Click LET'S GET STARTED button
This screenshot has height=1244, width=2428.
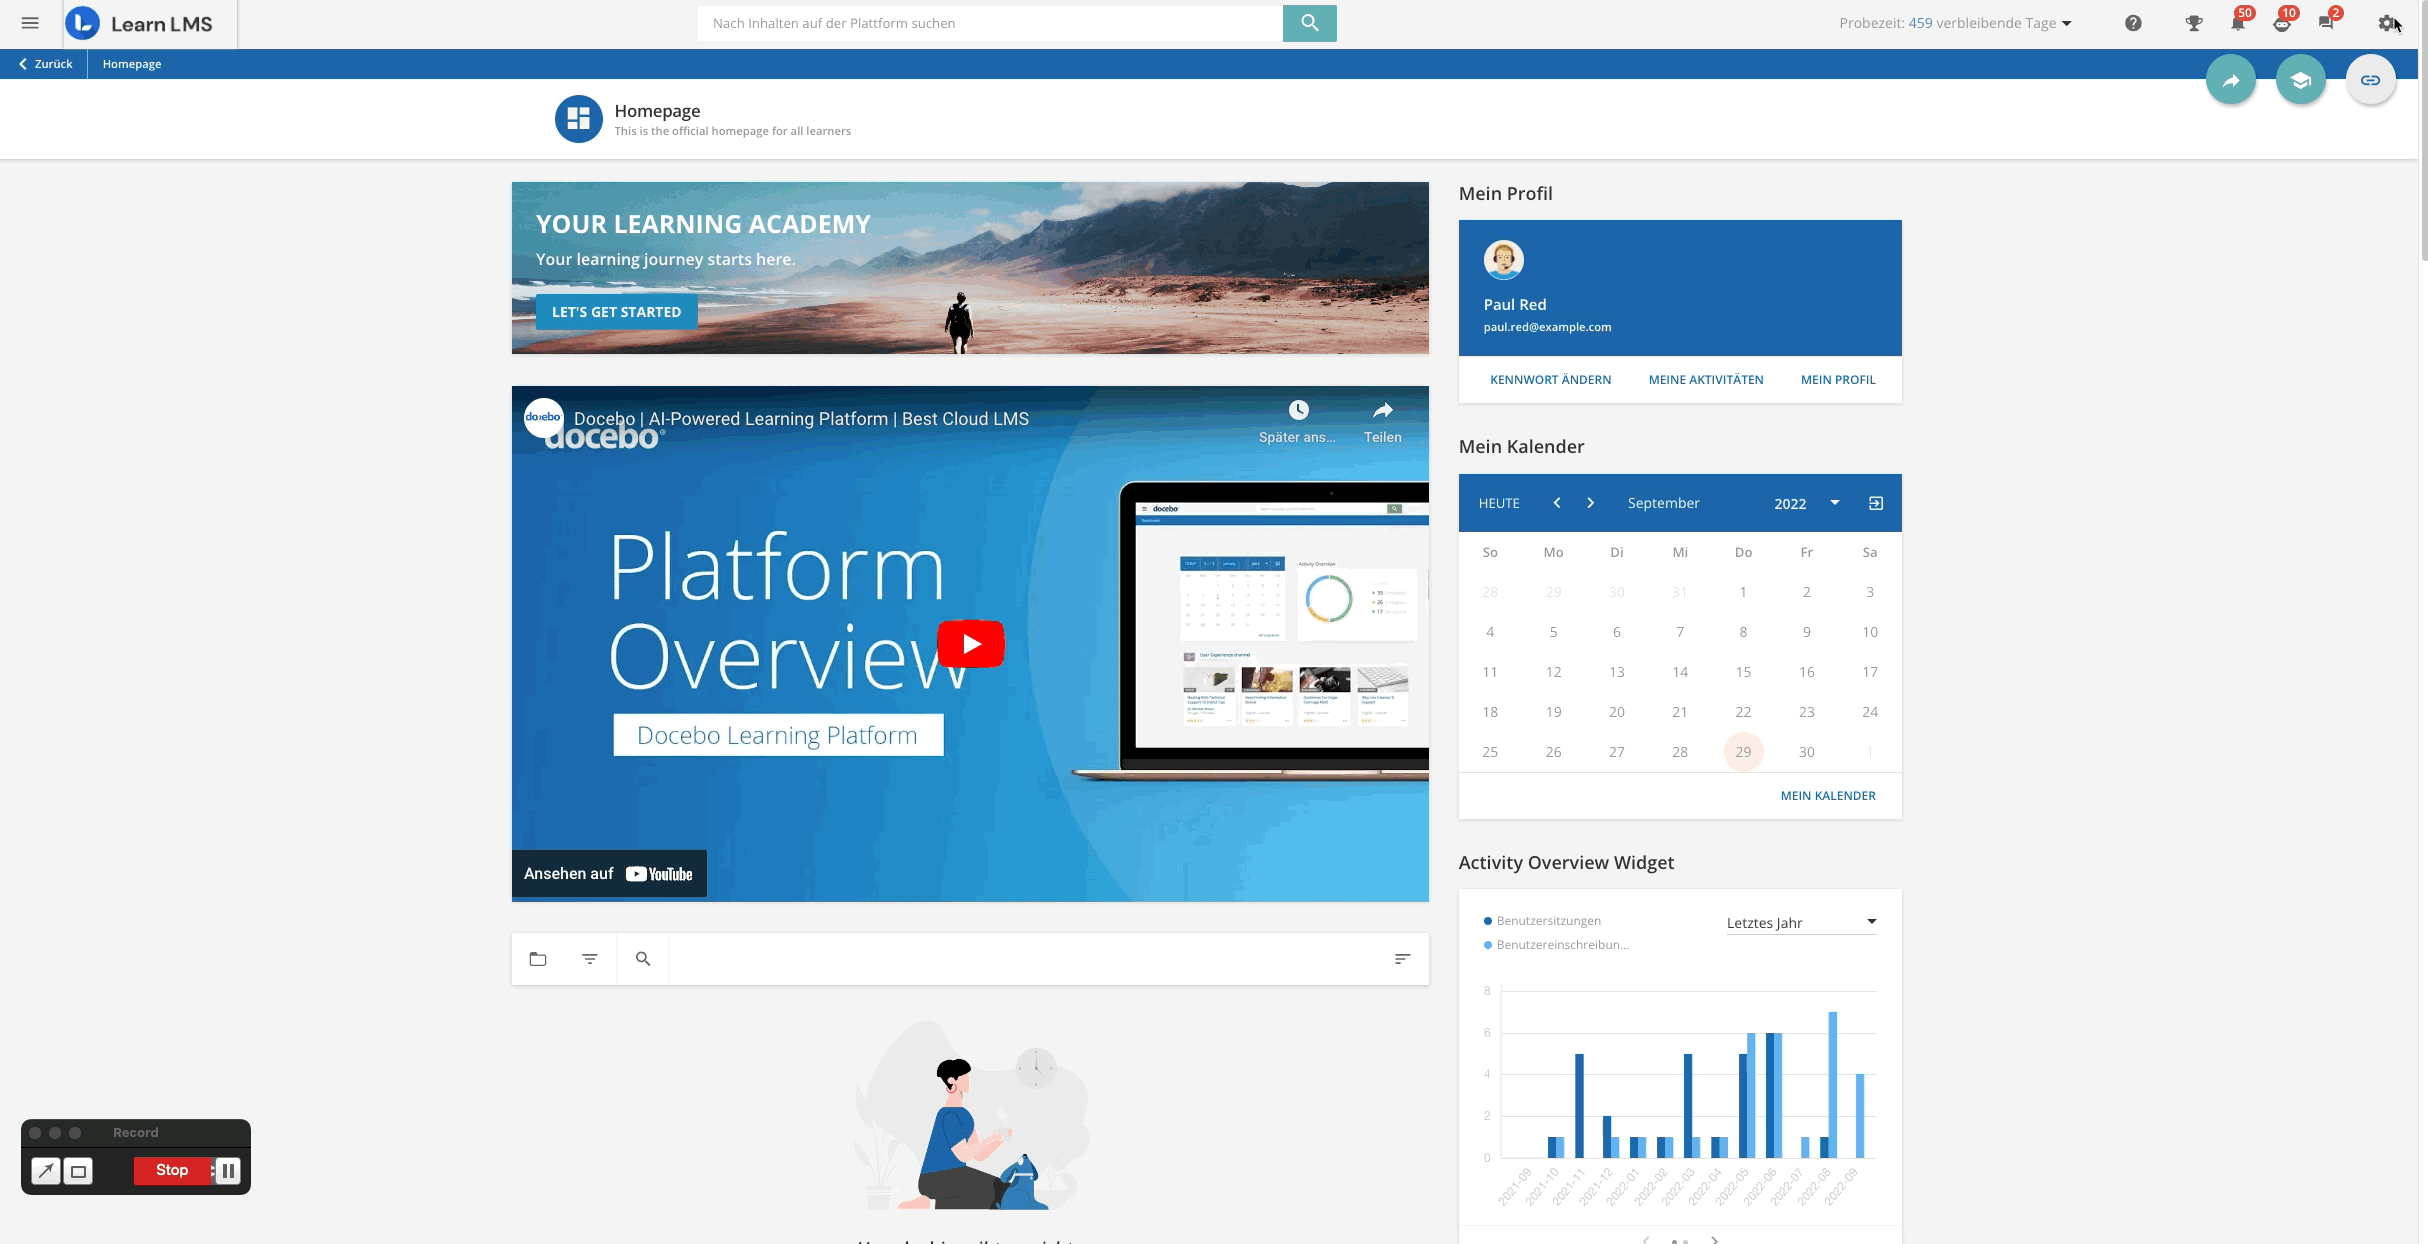click(616, 312)
